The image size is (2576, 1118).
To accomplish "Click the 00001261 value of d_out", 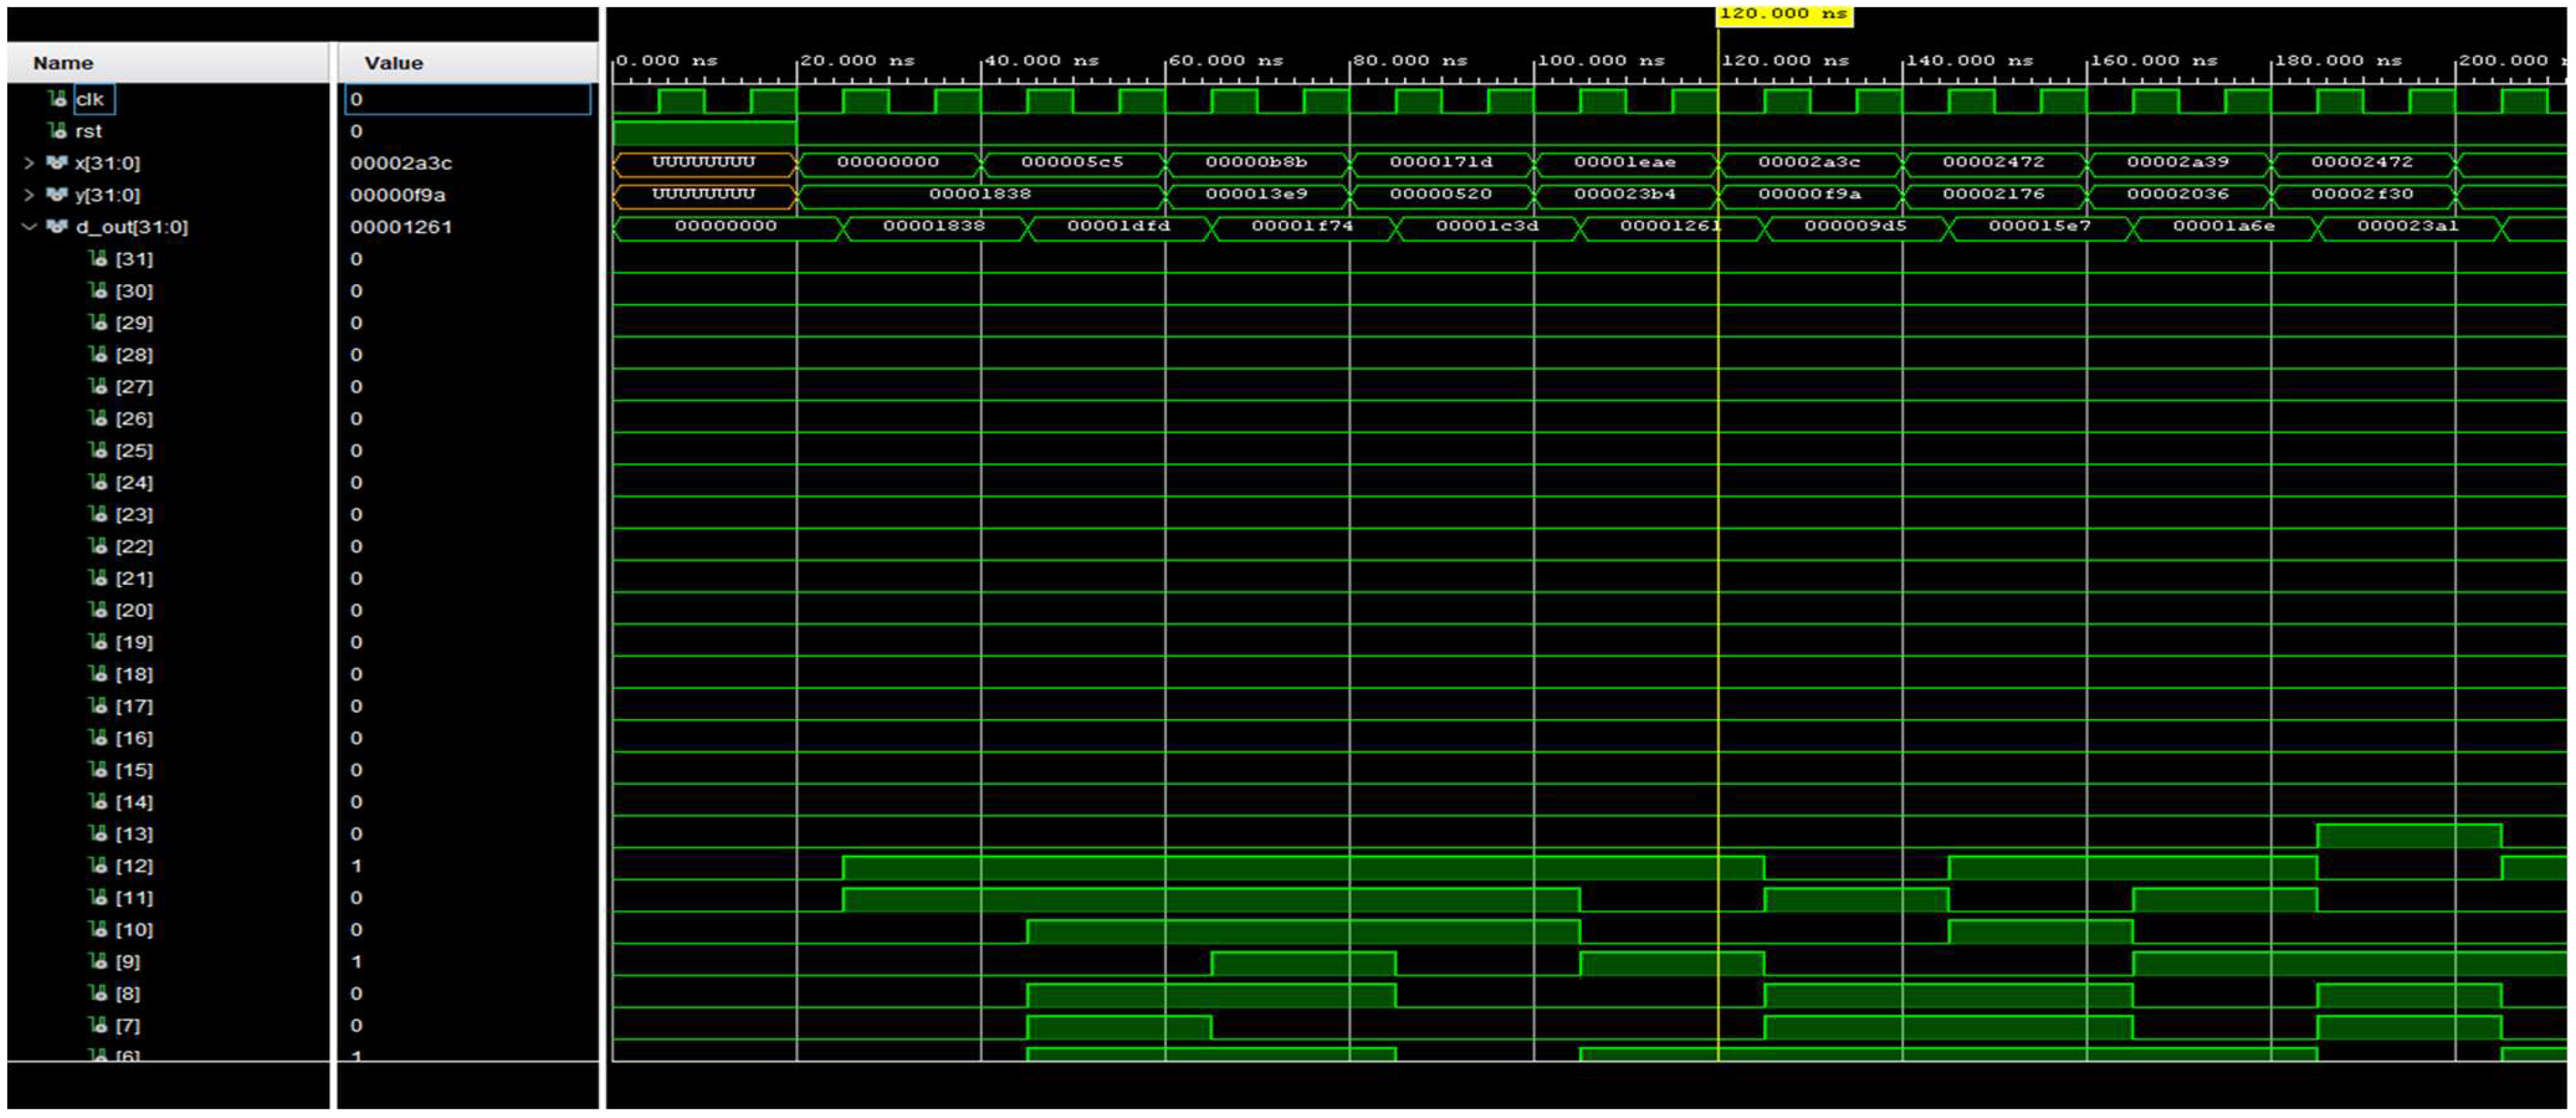I will [401, 227].
